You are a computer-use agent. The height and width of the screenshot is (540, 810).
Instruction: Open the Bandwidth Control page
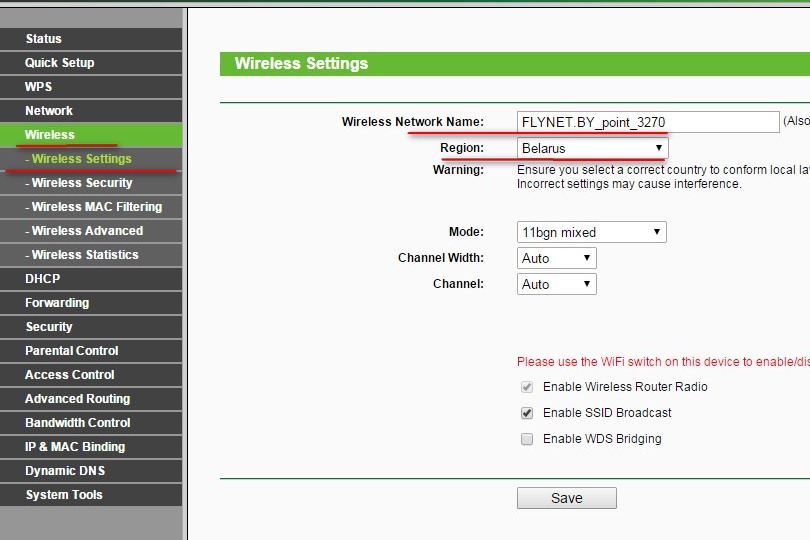[90, 423]
